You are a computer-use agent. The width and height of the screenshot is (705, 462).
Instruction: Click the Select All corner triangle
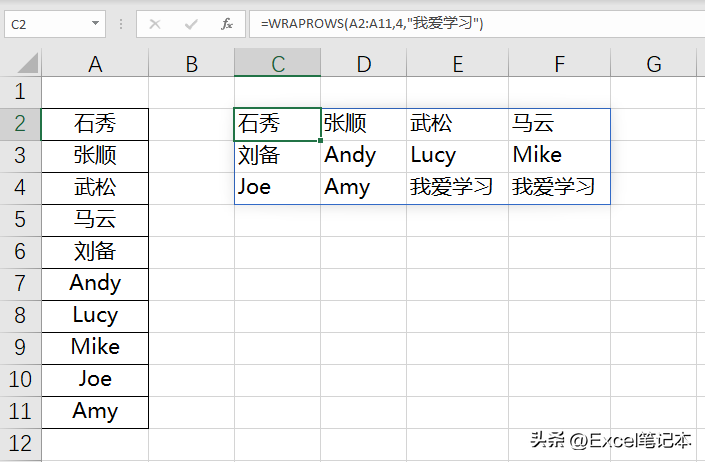[28, 62]
